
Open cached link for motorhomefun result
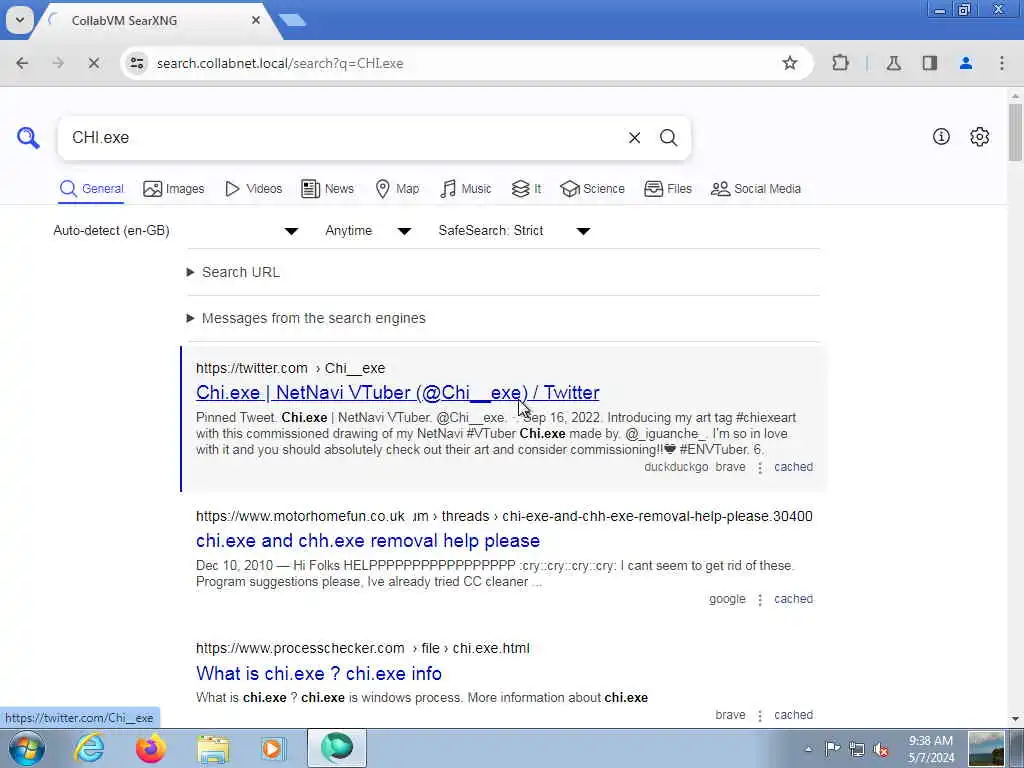tap(793, 599)
